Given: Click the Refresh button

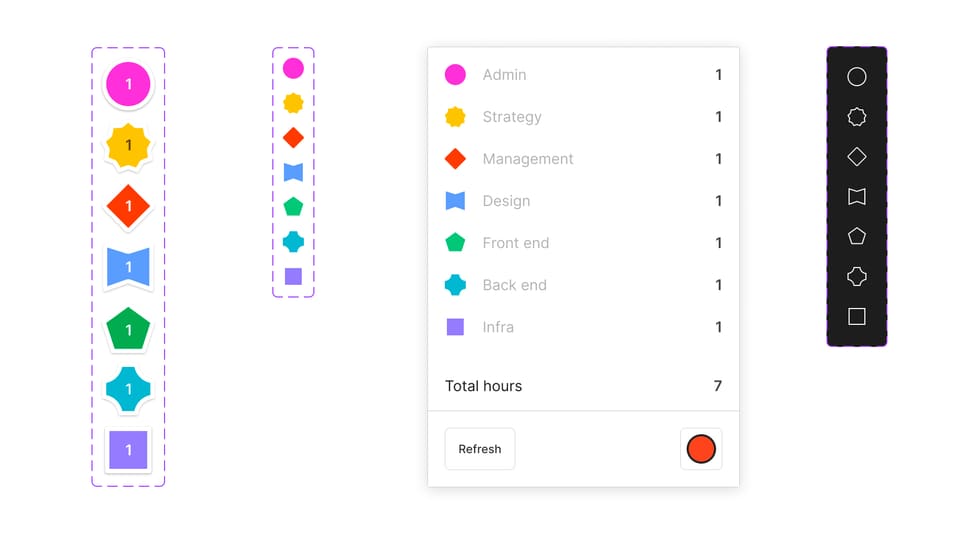Looking at the screenshot, I should (x=480, y=449).
